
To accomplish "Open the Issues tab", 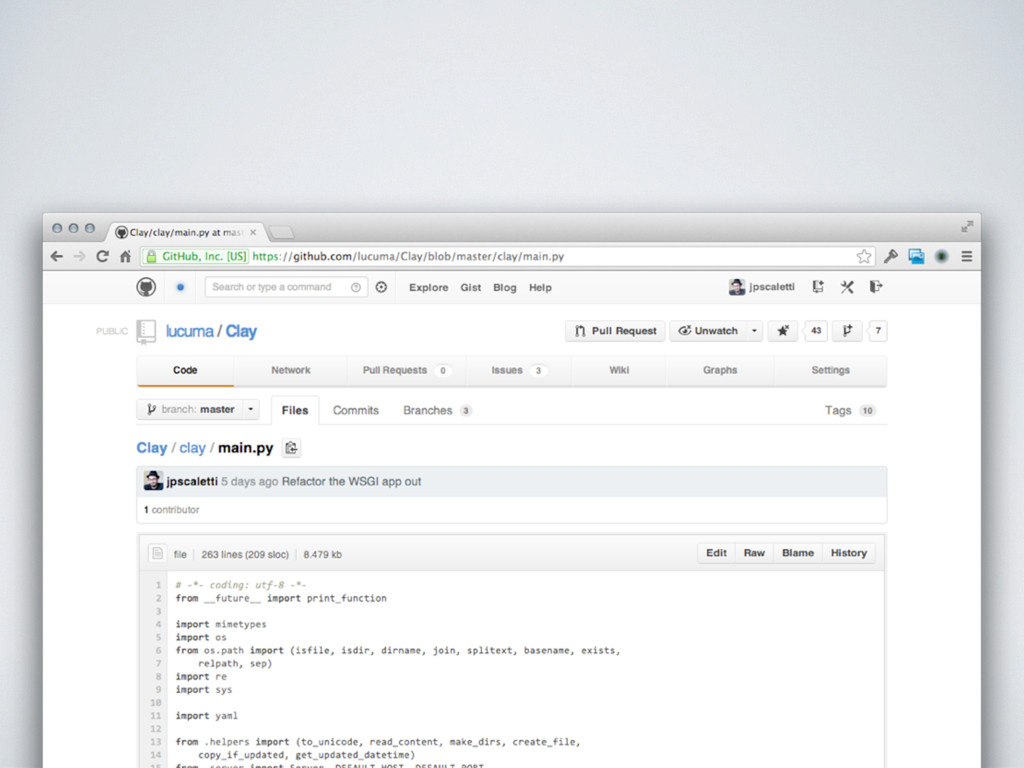I will [519, 370].
